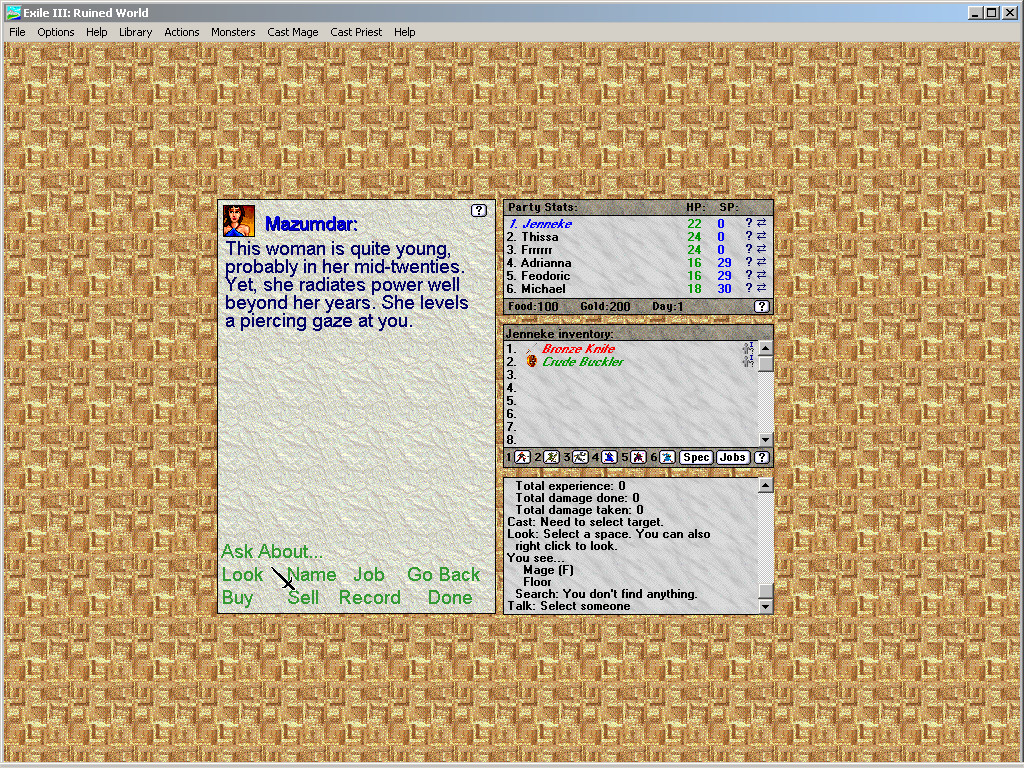Click the swap arrows for Thissa
This screenshot has width=1024, height=768.
click(761, 236)
